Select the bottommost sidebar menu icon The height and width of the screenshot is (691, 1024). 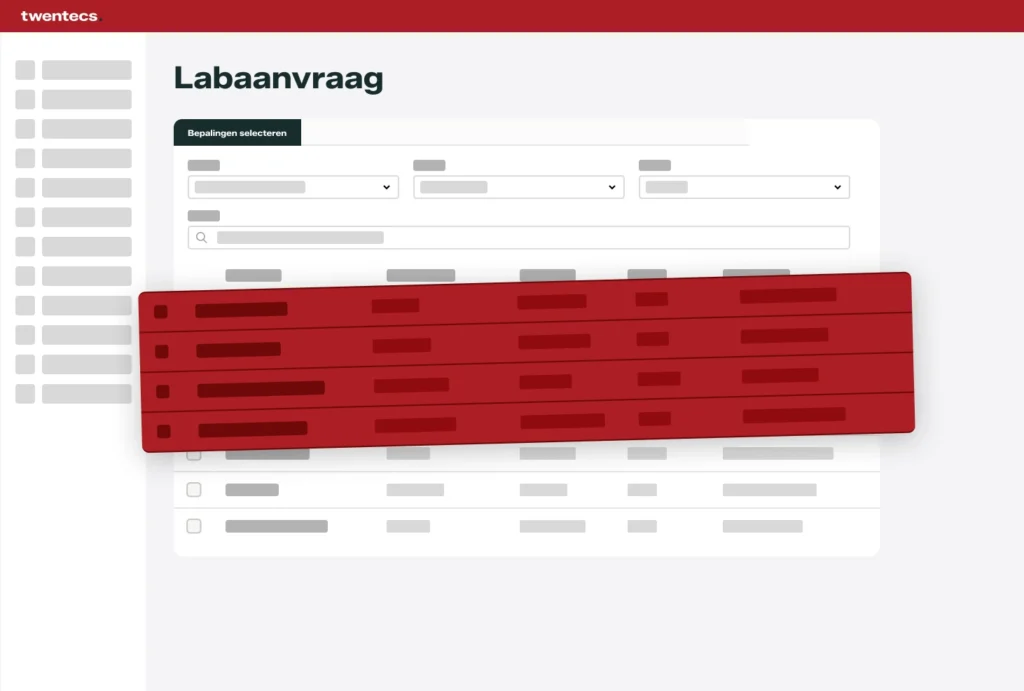click(25, 394)
